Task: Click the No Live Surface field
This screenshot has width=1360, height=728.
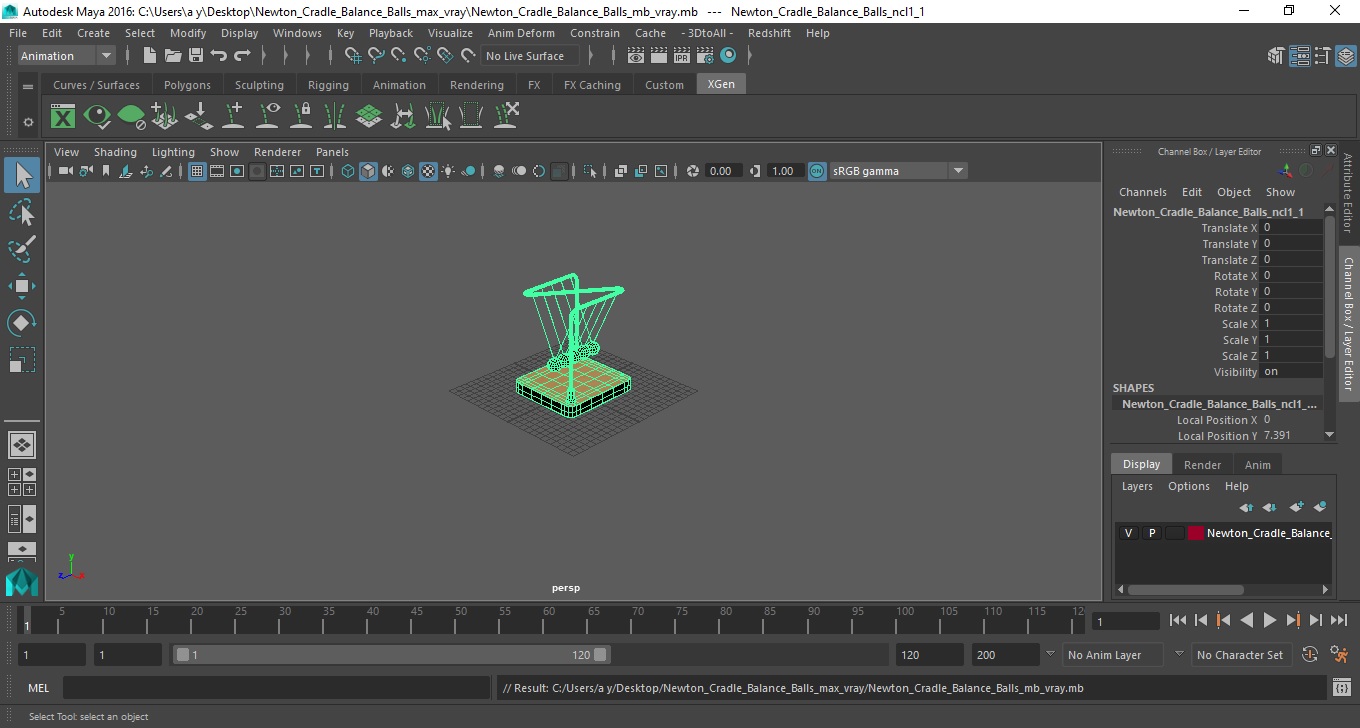Action: [530, 56]
